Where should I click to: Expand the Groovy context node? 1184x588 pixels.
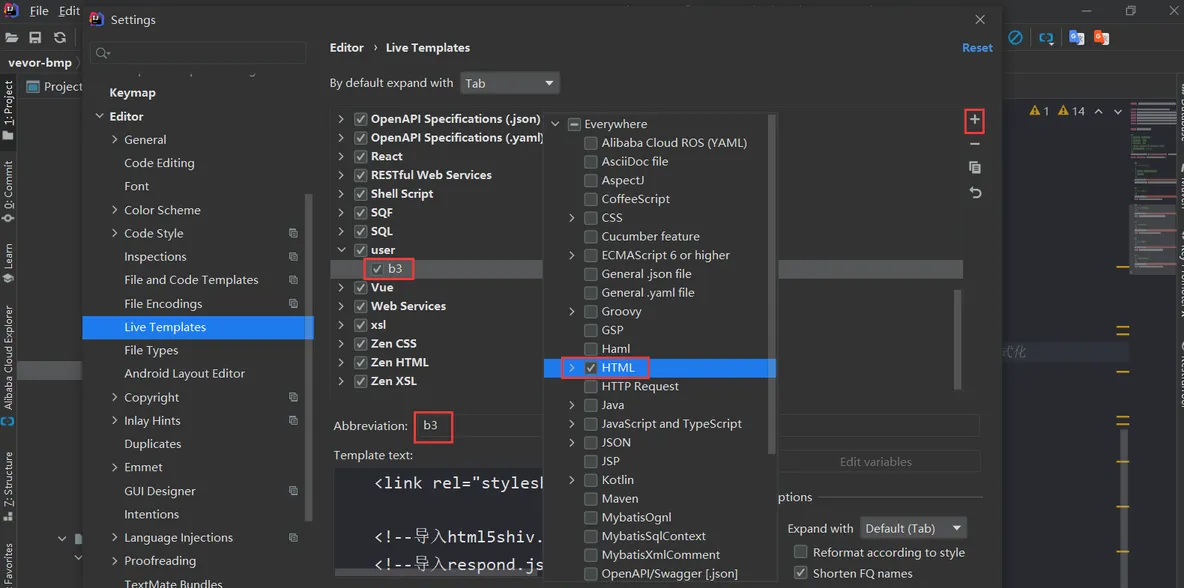coord(572,311)
